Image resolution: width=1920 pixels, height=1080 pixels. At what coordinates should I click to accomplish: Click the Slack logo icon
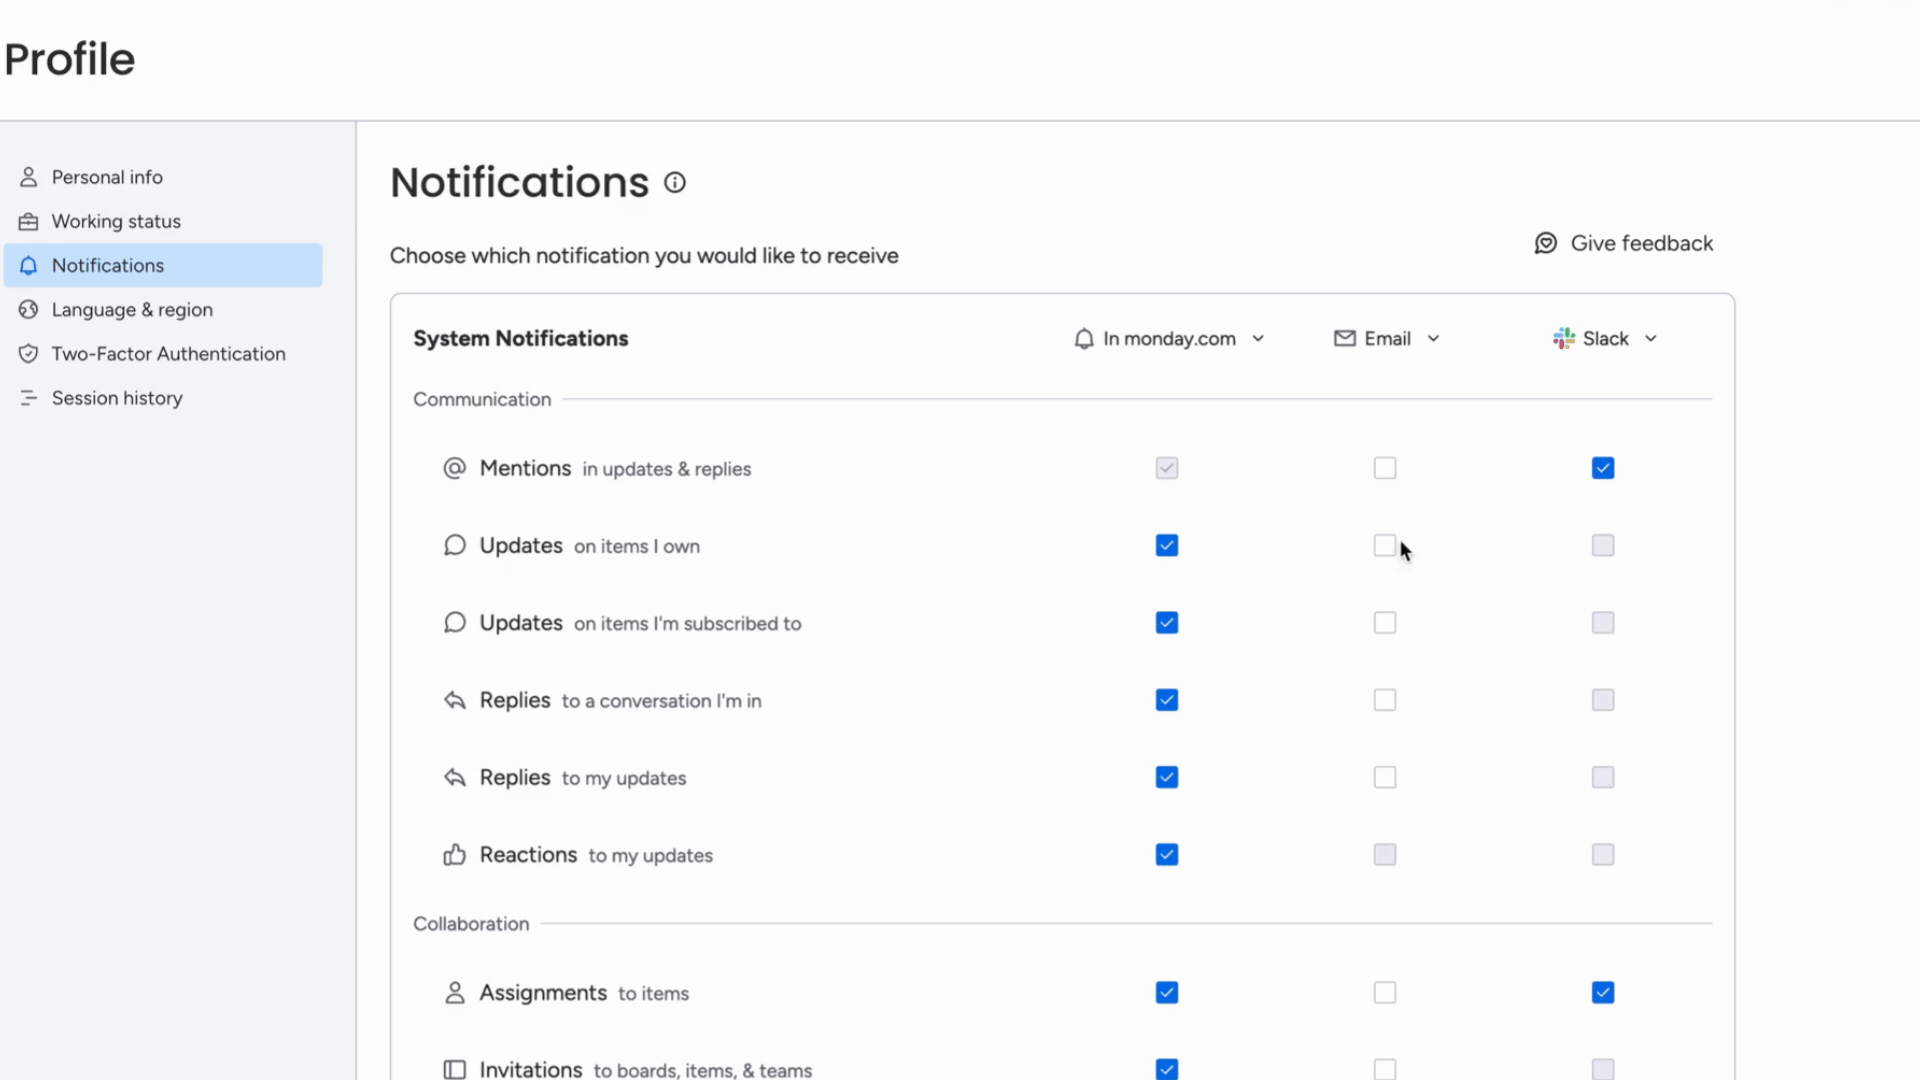click(x=1563, y=338)
